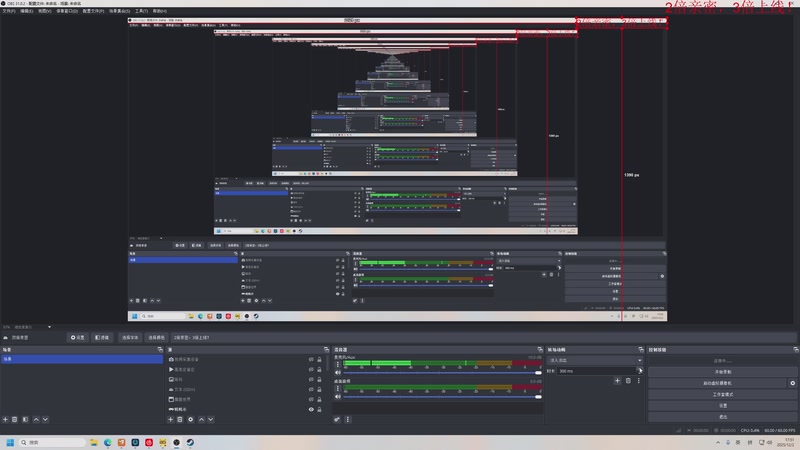Screen dimensions: 800x450
Task: Open the View (V) menu
Action: [x=44, y=11]
